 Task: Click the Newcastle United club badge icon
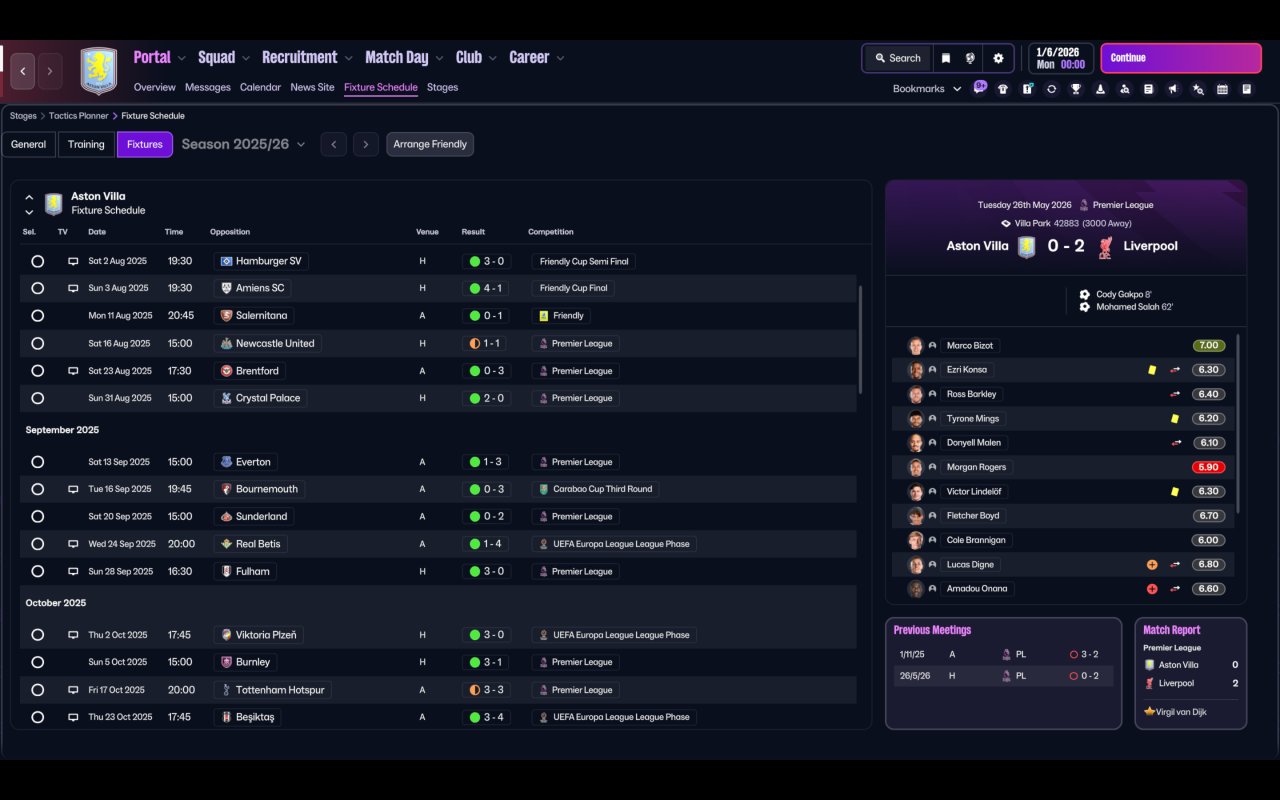point(227,343)
